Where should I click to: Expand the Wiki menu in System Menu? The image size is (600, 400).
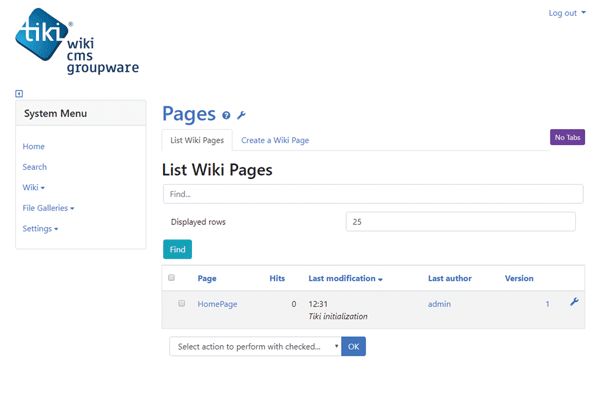(33, 187)
